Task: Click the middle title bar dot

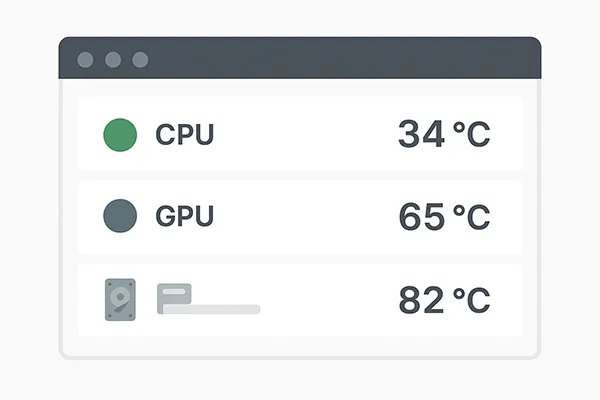Action: point(113,60)
